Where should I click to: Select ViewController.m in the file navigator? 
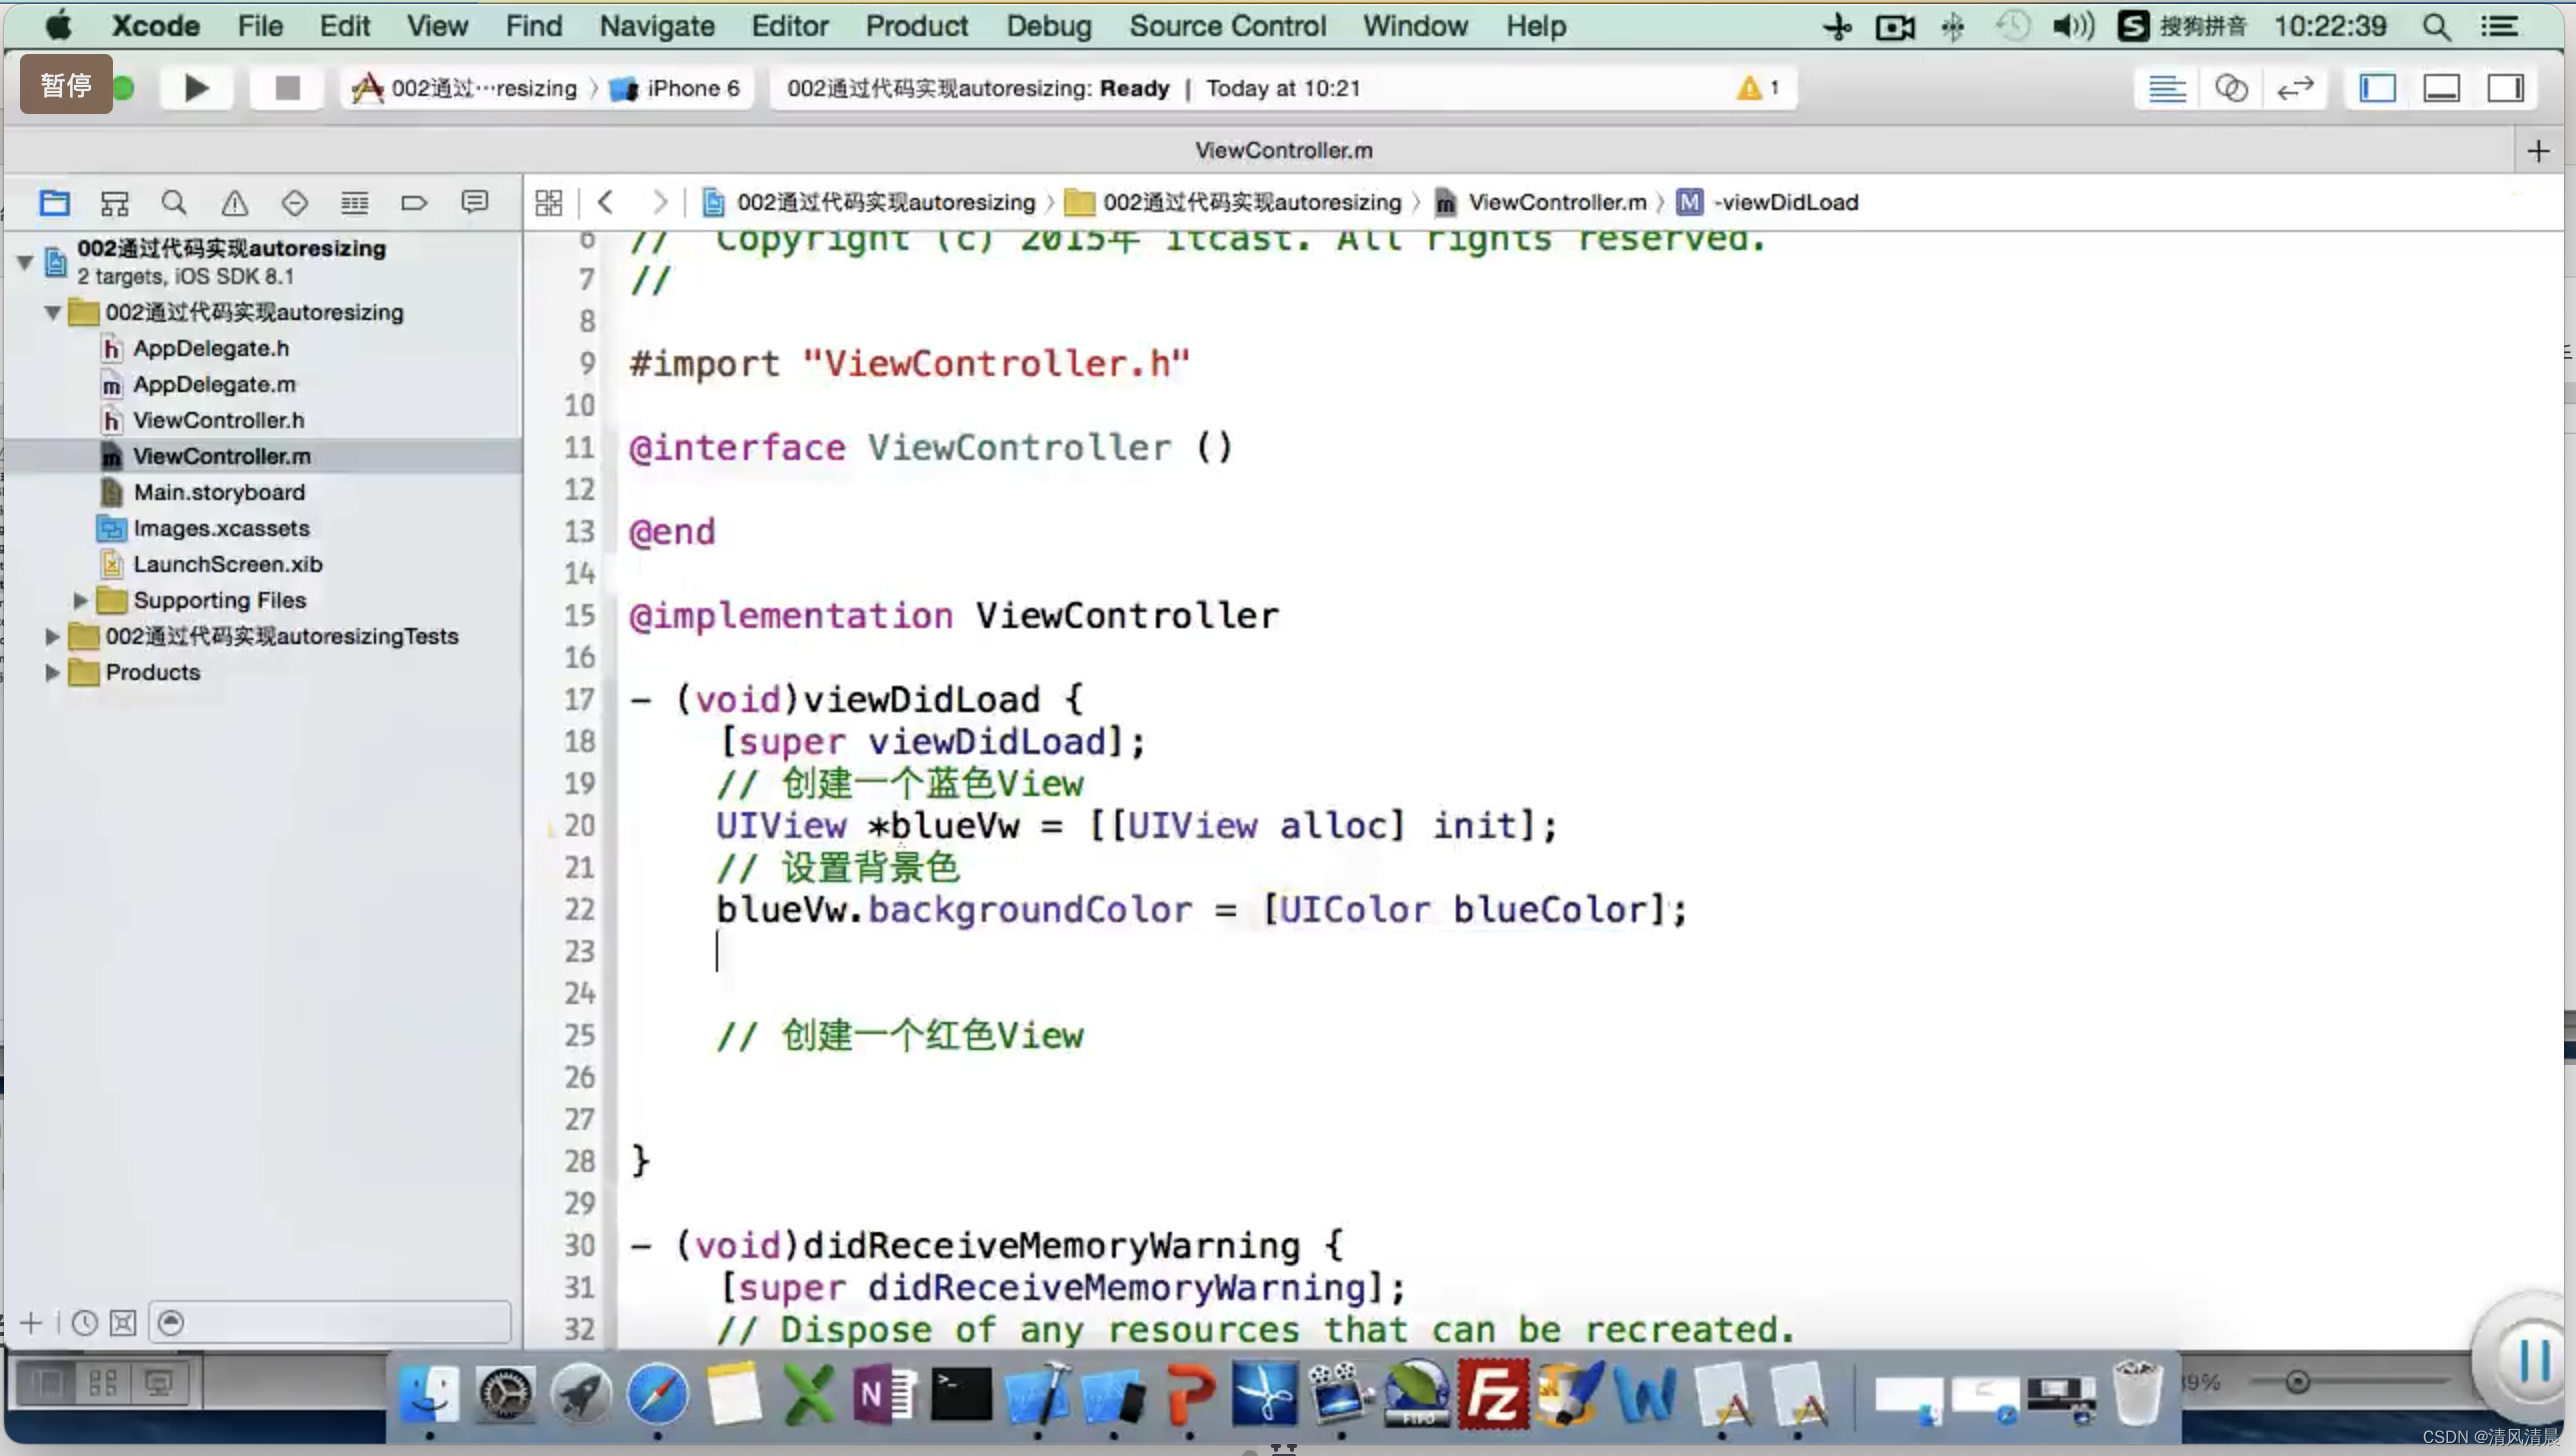coord(221,456)
